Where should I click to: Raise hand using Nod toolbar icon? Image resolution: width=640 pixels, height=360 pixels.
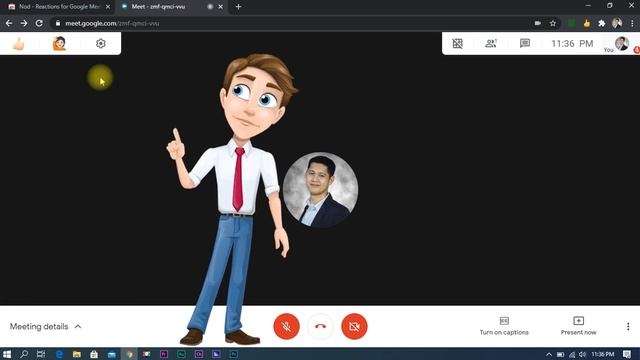[59, 43]
